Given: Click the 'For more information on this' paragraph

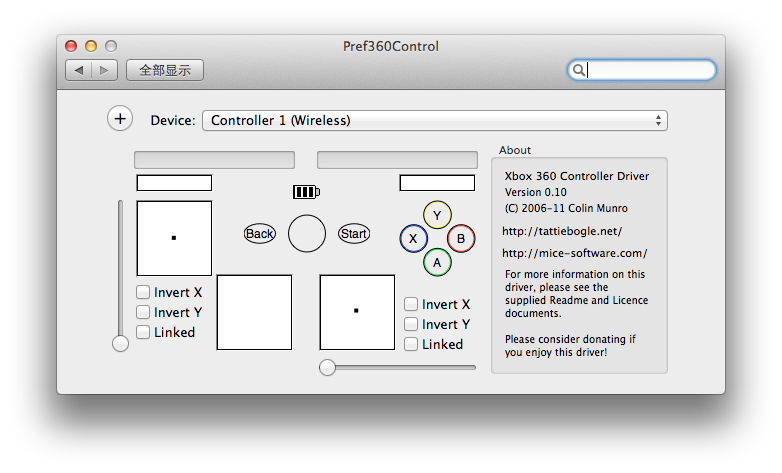Looking at the screenshot, I should [576, 293].
